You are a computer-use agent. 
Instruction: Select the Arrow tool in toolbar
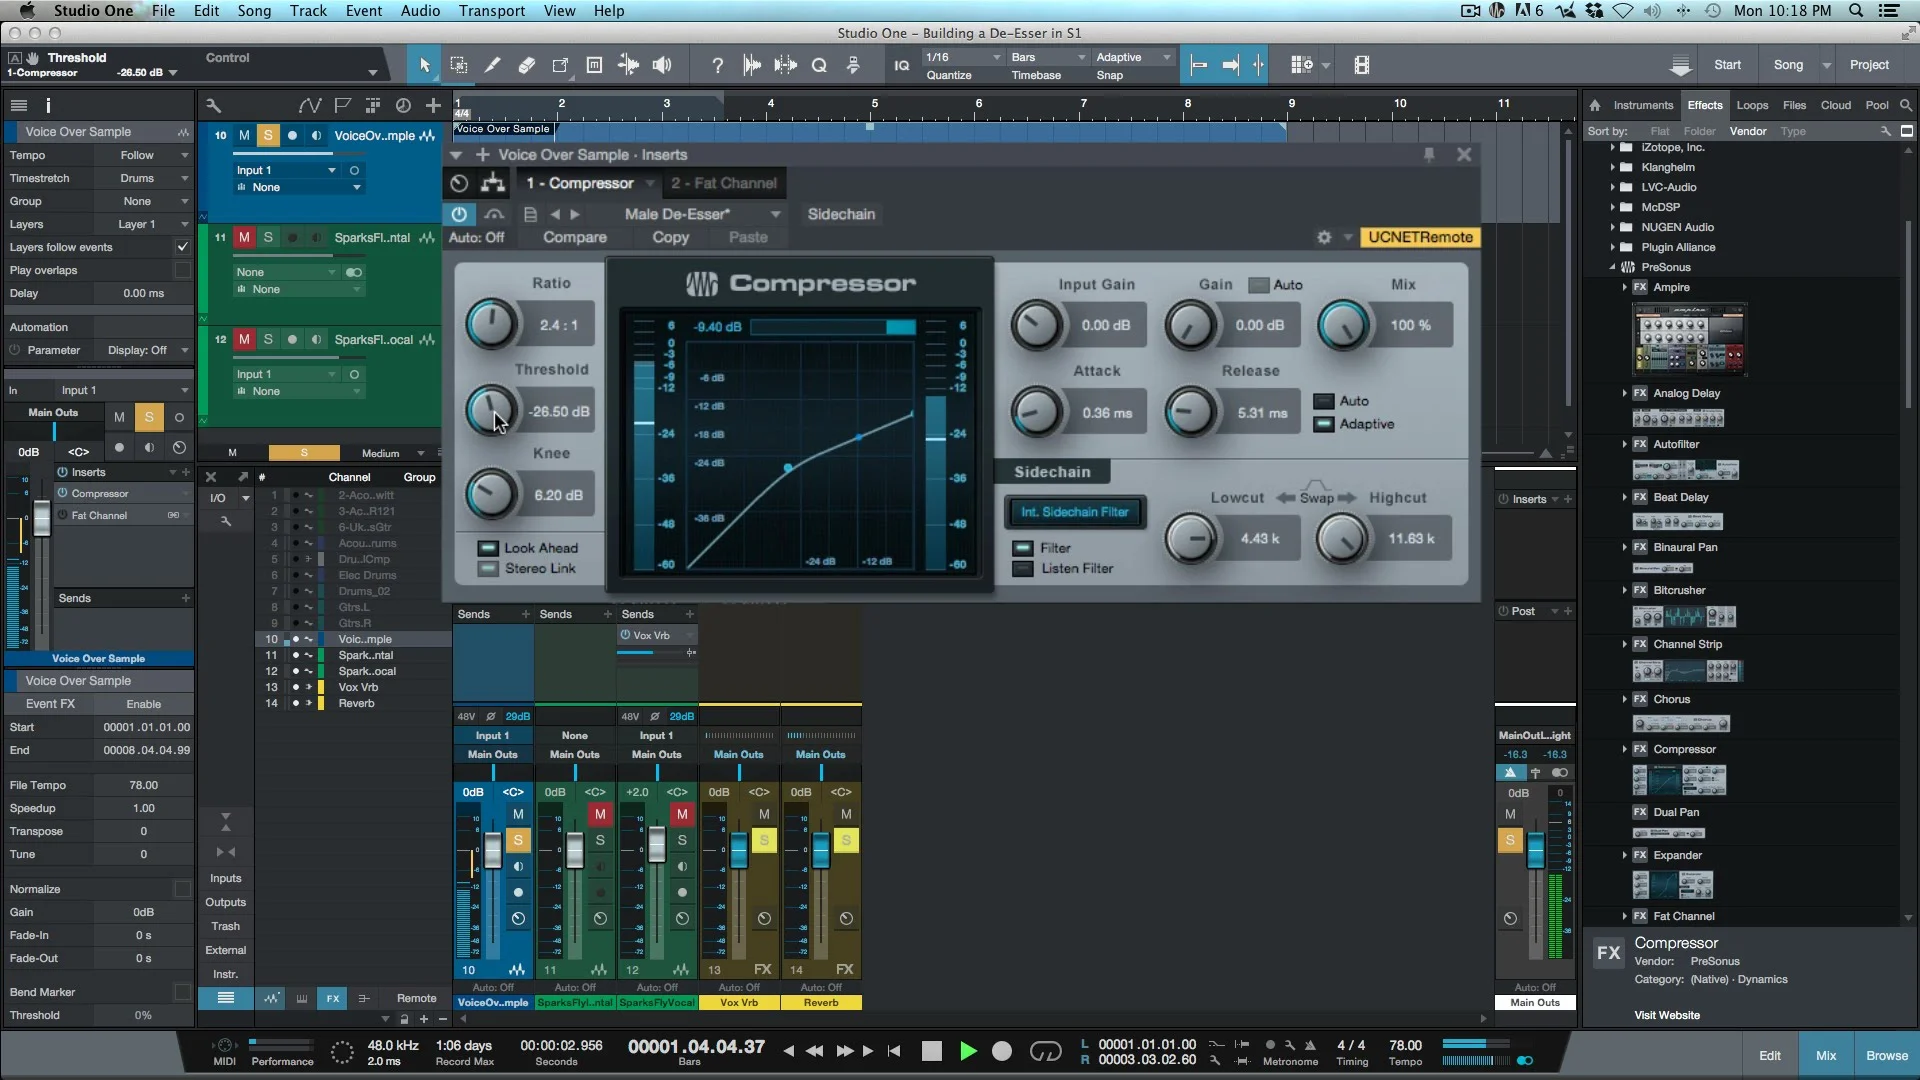pos(424,66)
